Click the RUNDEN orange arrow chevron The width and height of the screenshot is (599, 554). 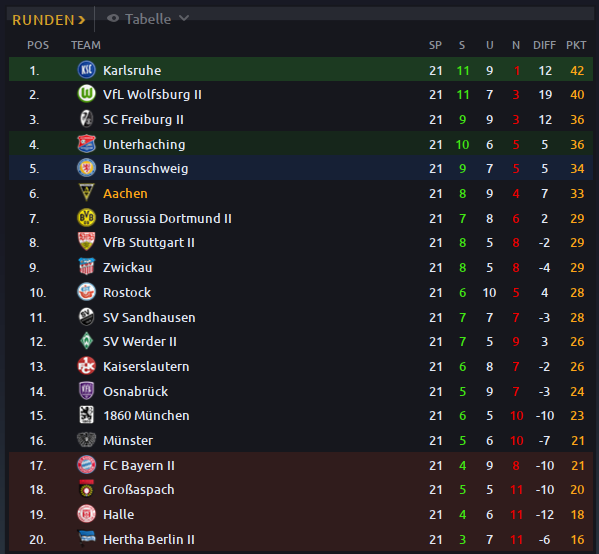(81, 20)
